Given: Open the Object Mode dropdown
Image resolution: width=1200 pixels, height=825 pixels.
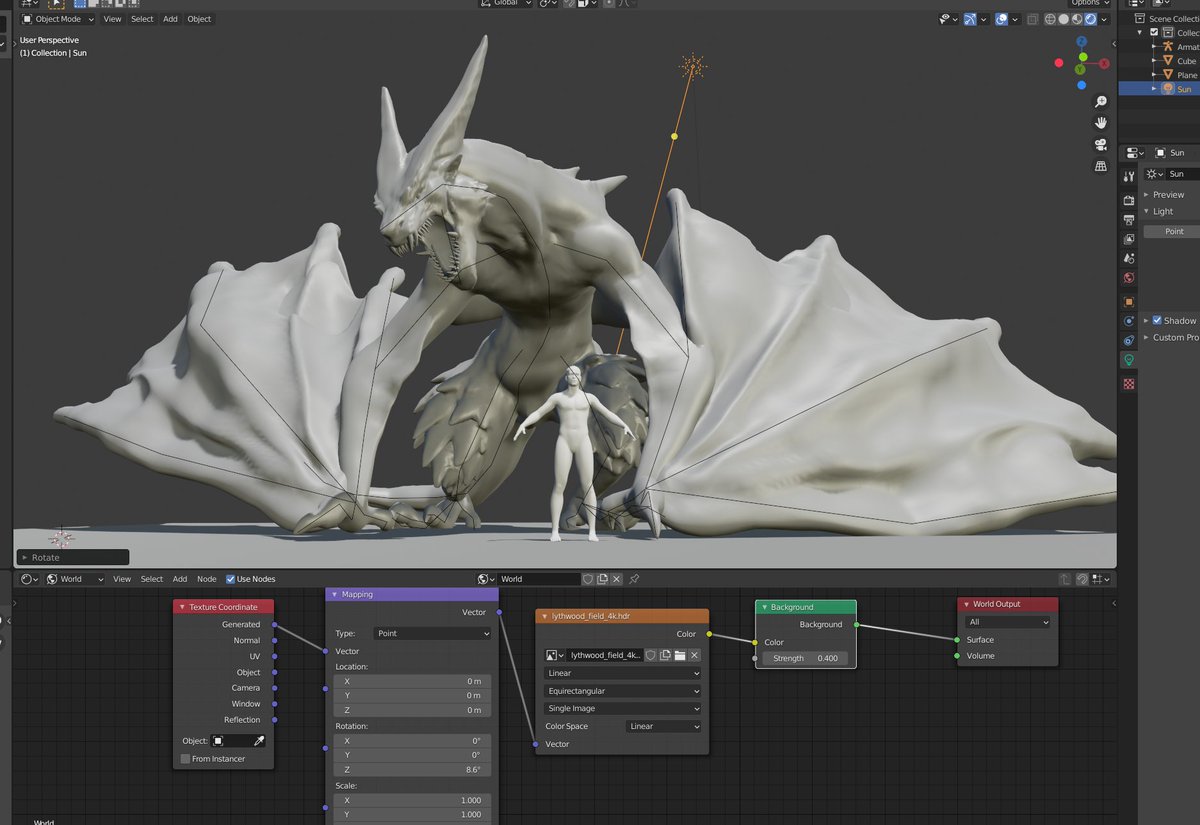Looking at the screenshot, I should point(58,19).
